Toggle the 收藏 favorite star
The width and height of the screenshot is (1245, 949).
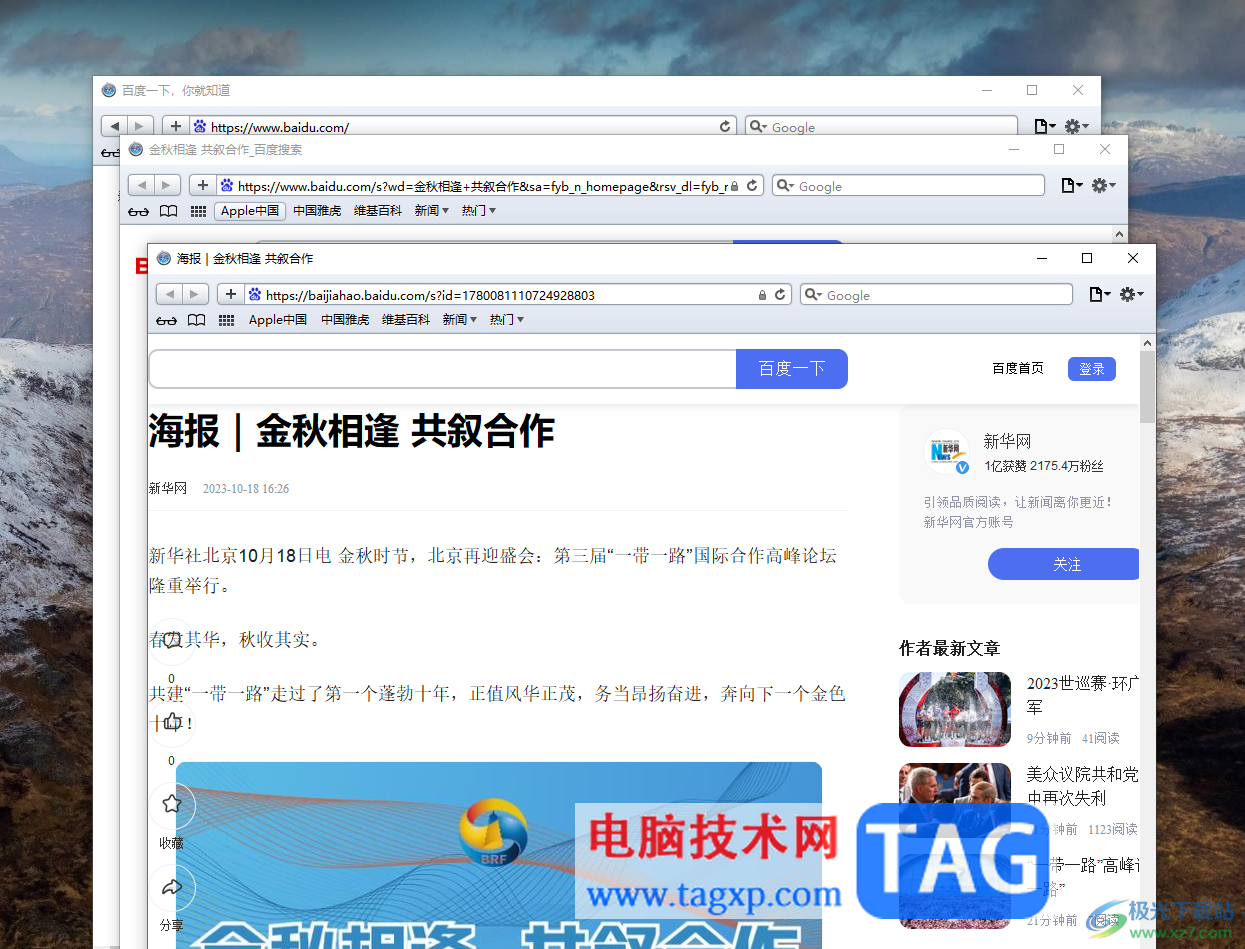(172, 805)
